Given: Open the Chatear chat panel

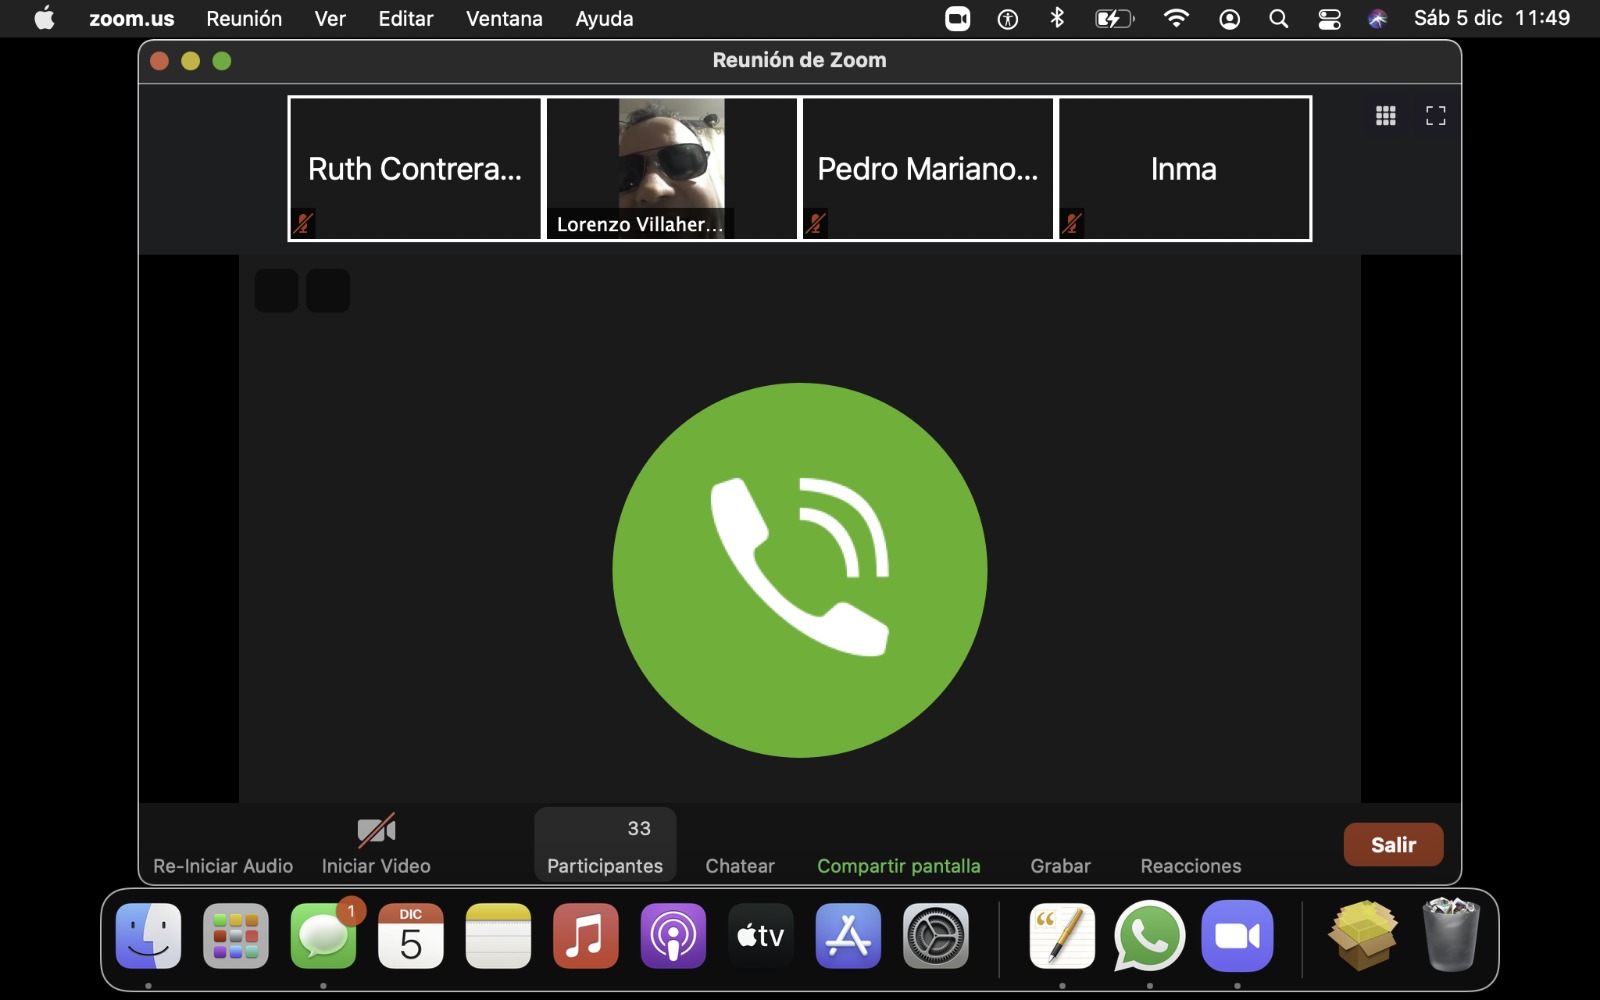Looking at the screenshot, I should (x=740, y=866).
